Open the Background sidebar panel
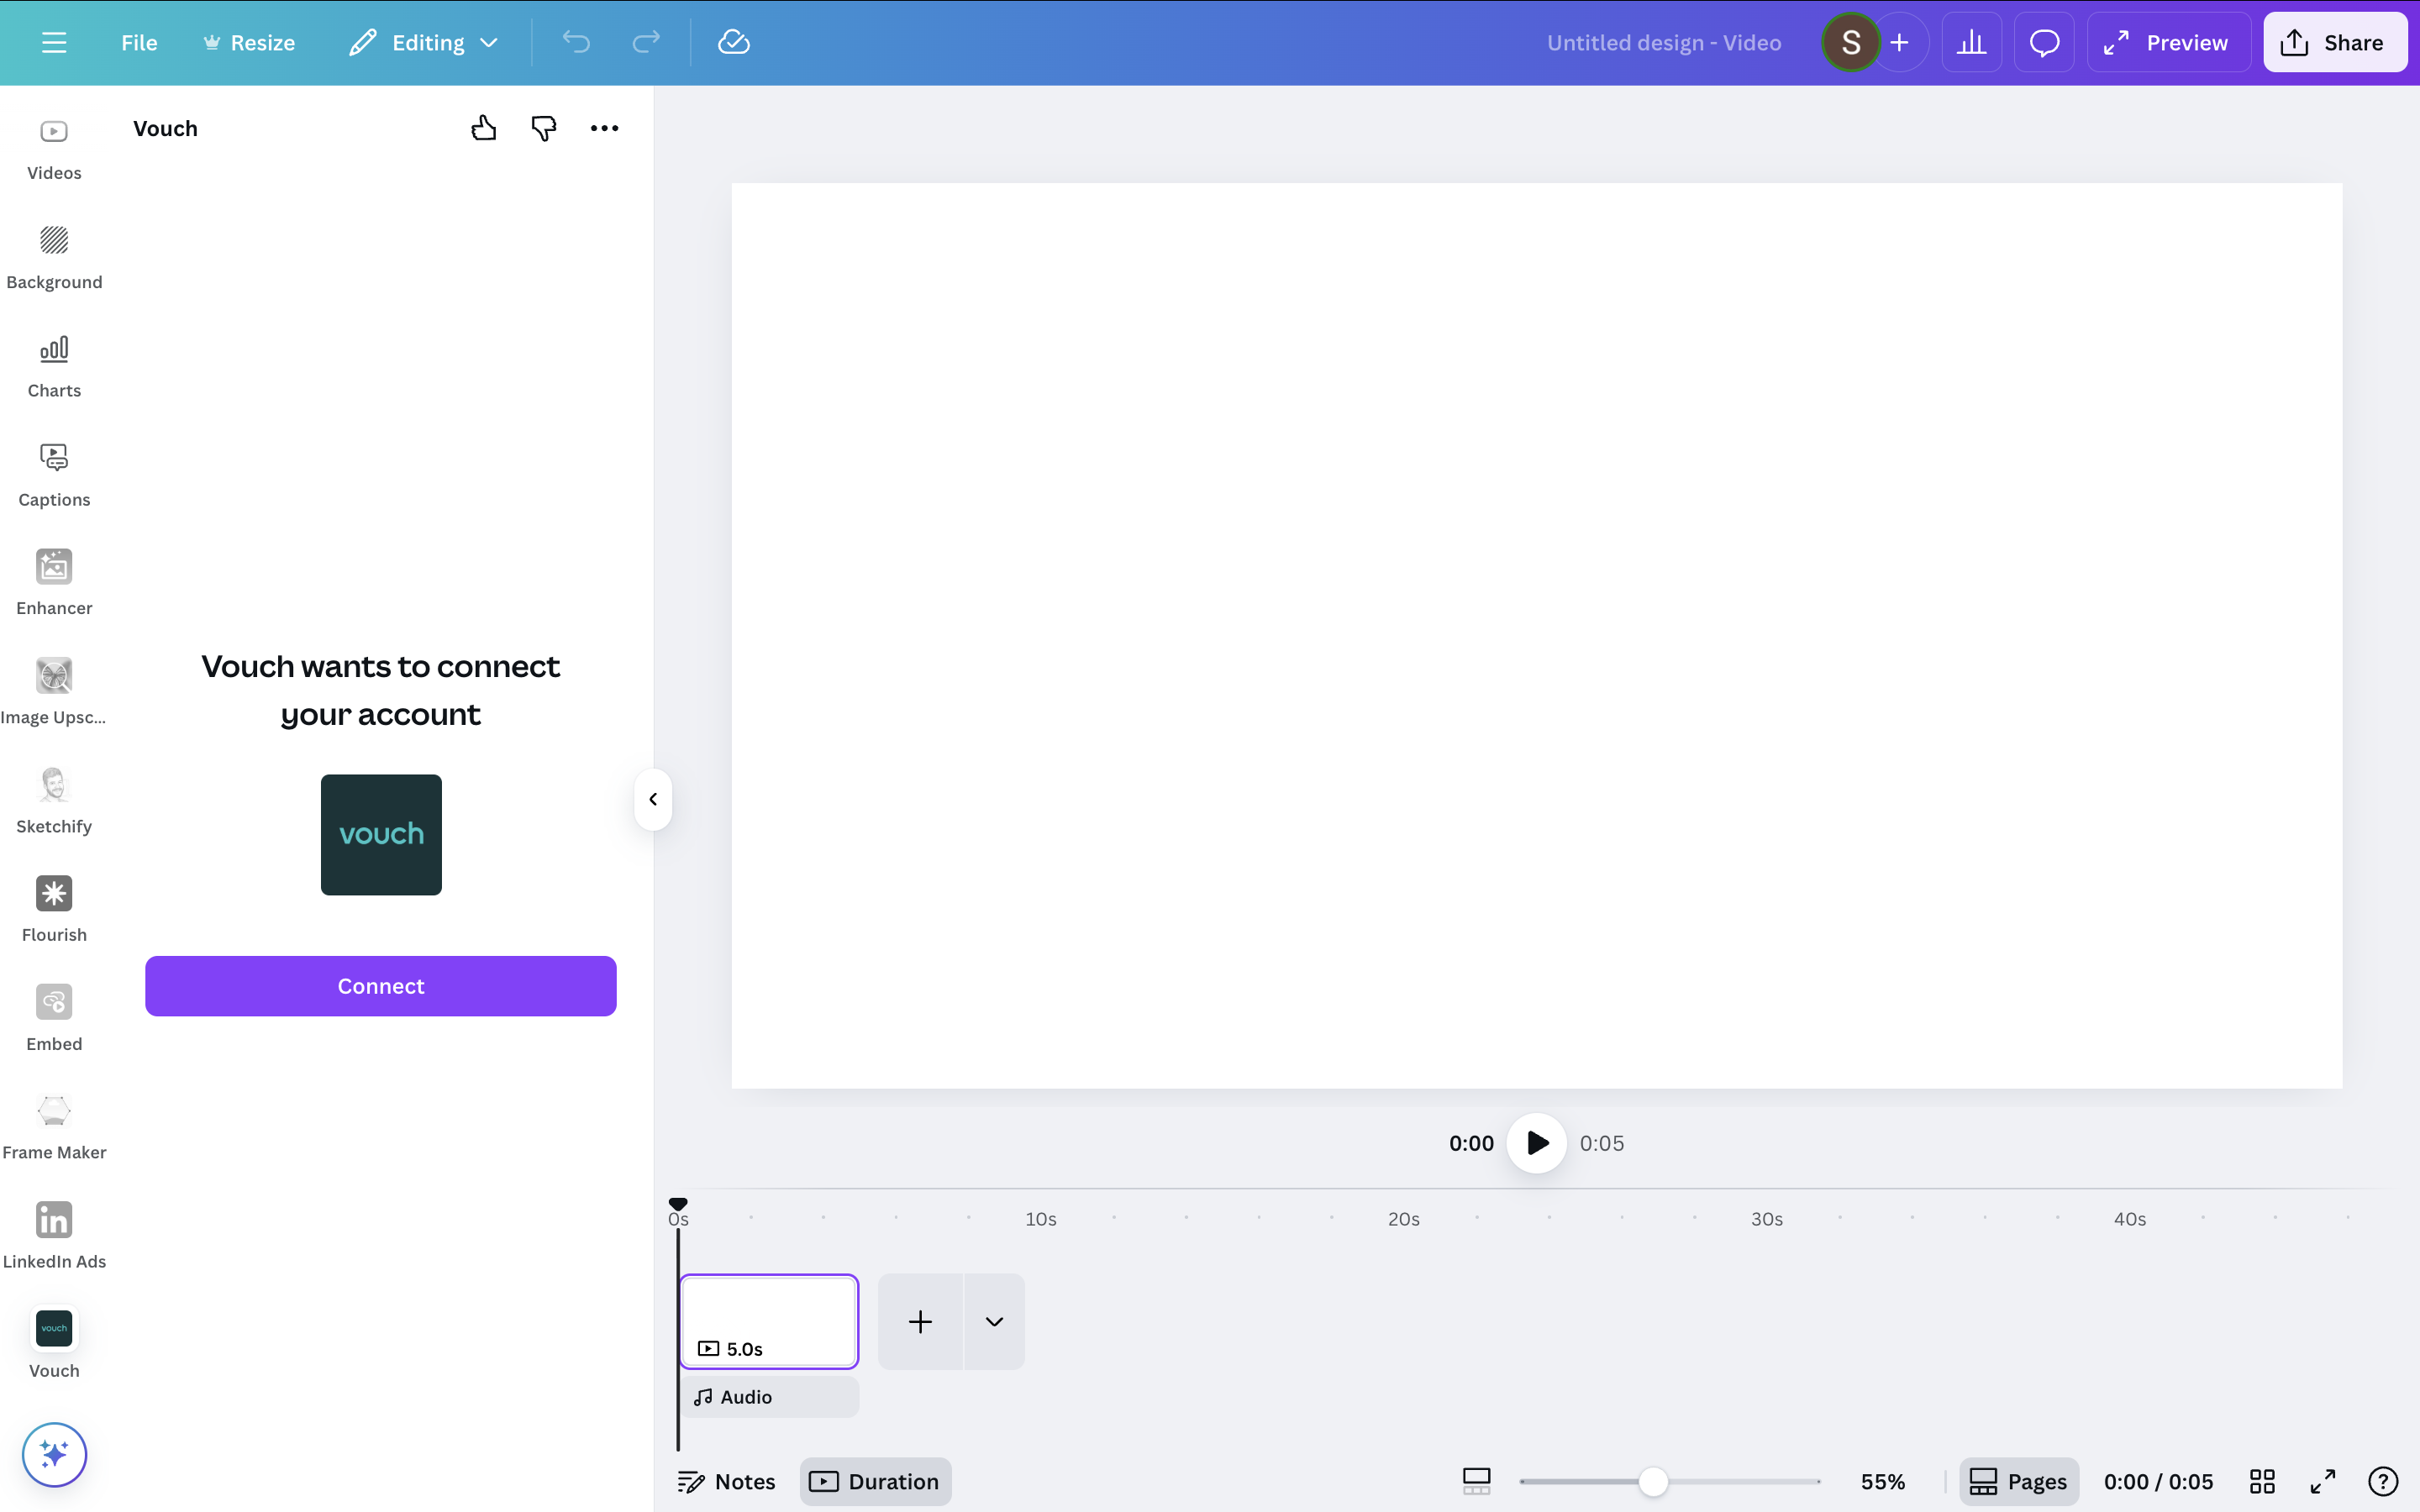 tap(54, 258)
